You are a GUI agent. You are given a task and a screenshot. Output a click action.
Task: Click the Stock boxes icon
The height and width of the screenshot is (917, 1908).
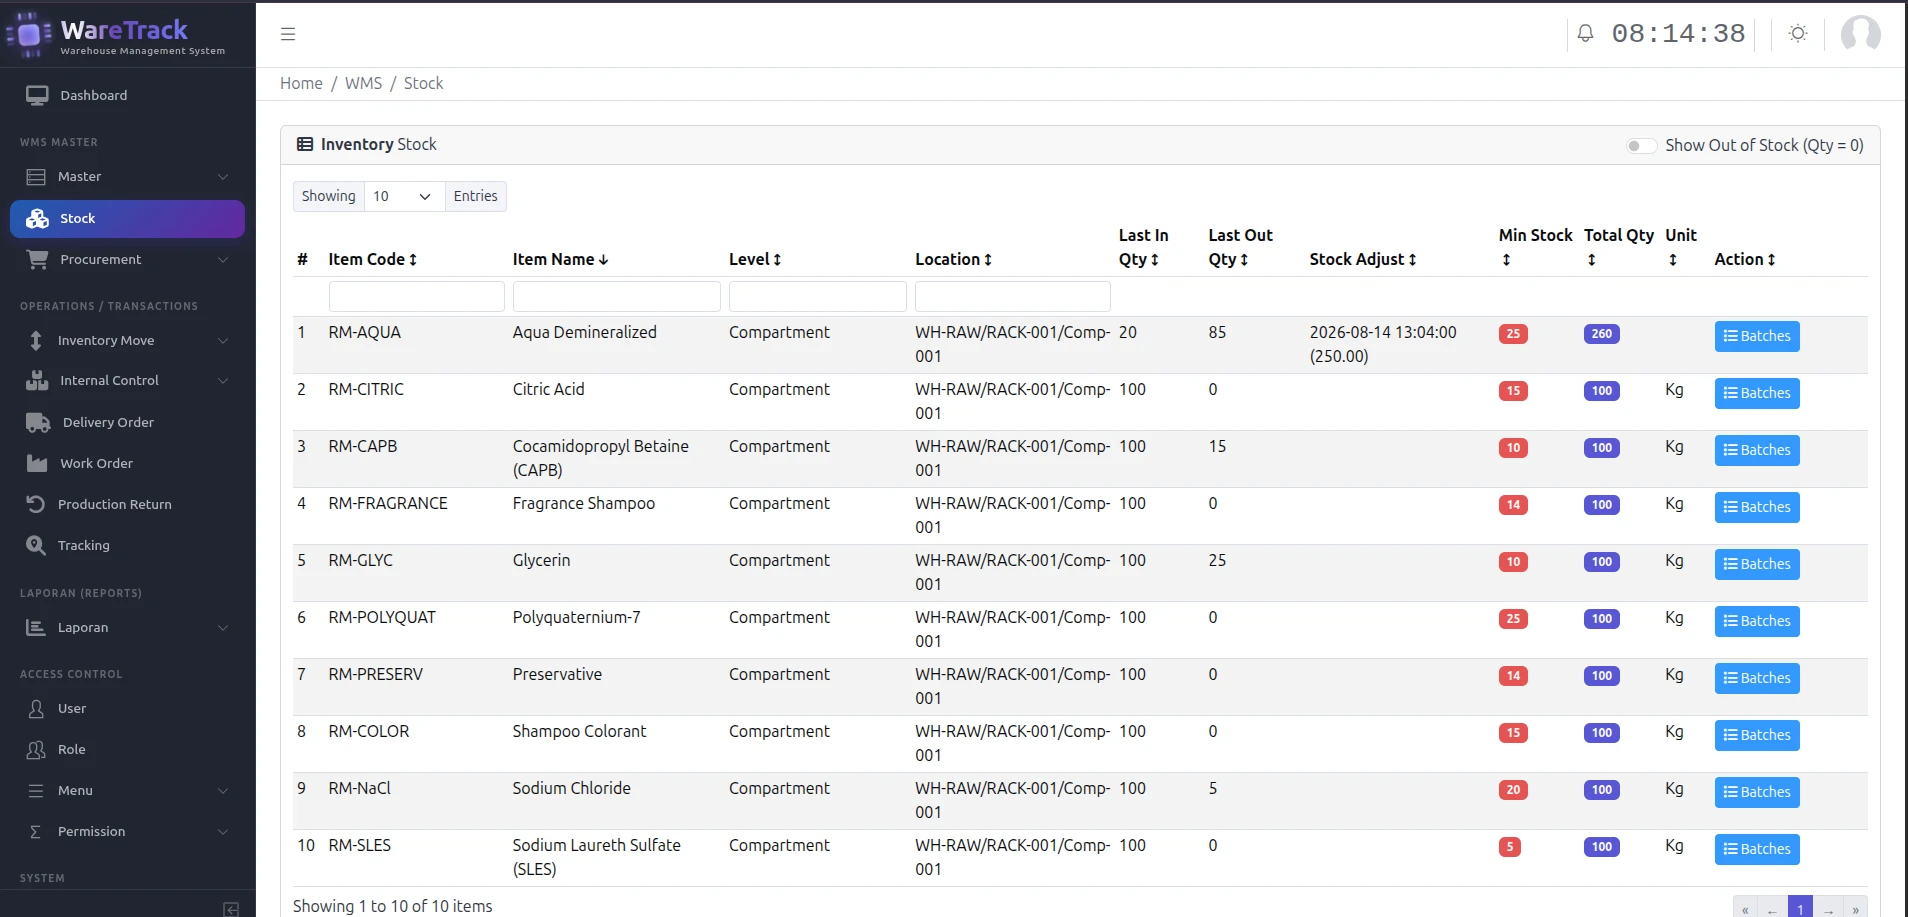pos(38,219)
